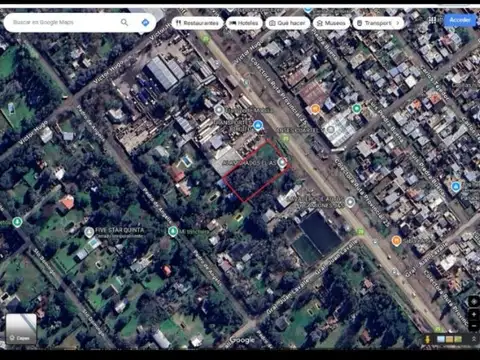Open the FIVE STAR QUINTA place pin
The width and height of the screenshot is (480, 360).
coord(89,232)
